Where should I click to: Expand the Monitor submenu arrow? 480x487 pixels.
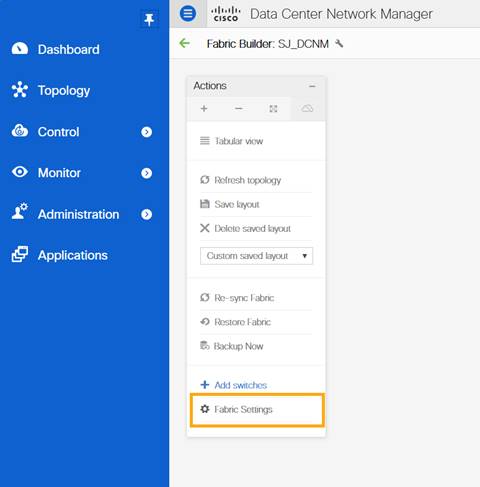(146, 173)
